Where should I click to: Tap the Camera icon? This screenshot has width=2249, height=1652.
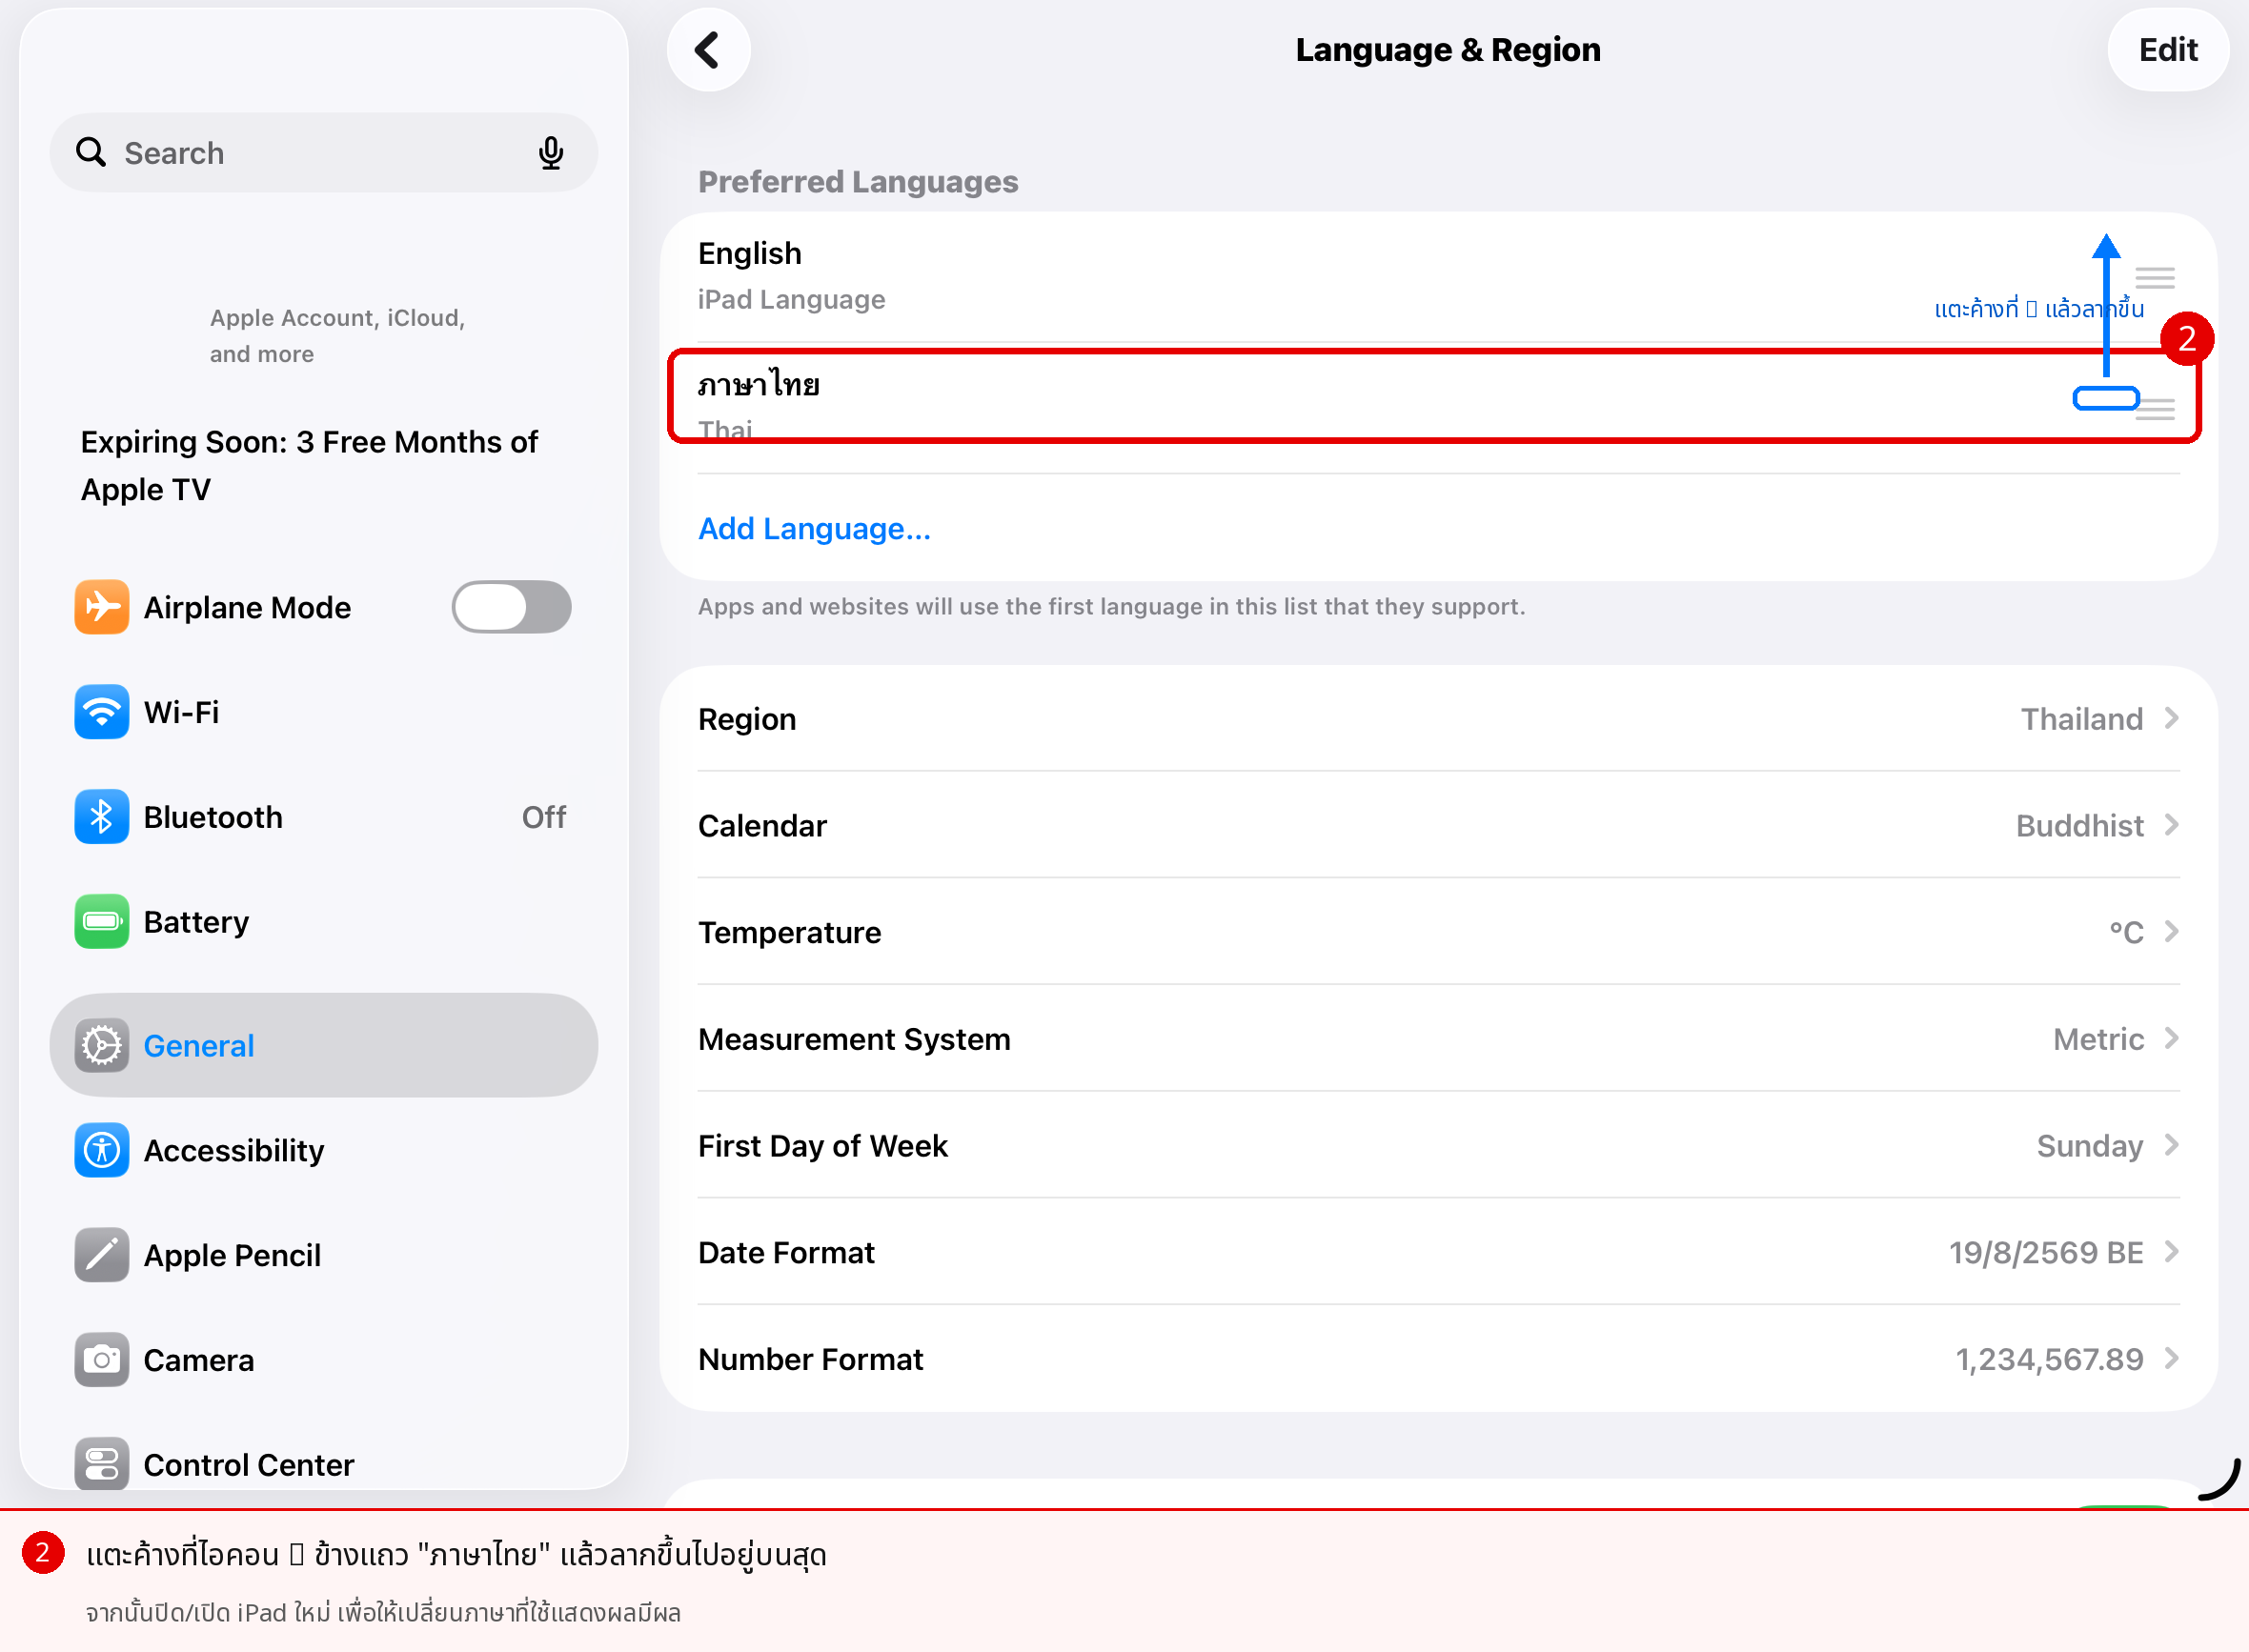click(101, 1360)
